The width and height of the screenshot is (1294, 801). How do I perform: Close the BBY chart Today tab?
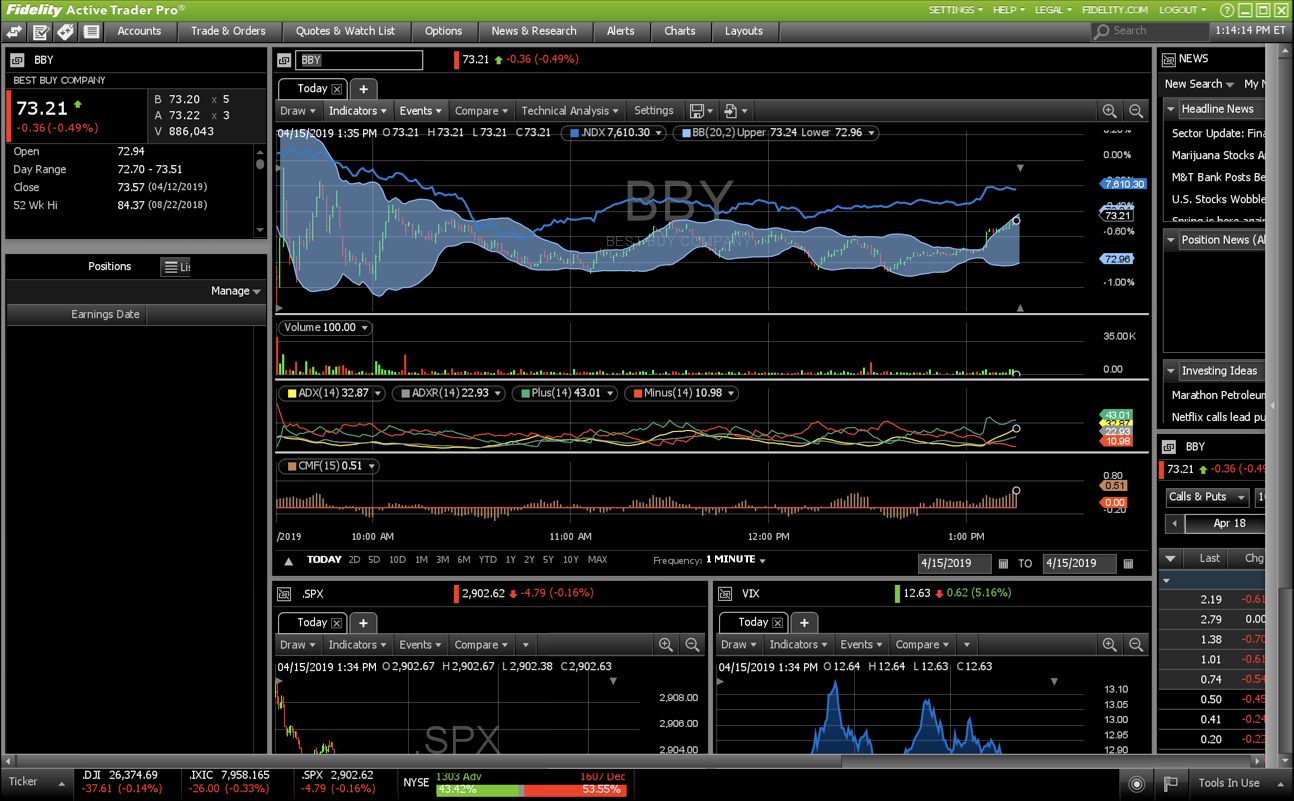[x=337, y=89]
